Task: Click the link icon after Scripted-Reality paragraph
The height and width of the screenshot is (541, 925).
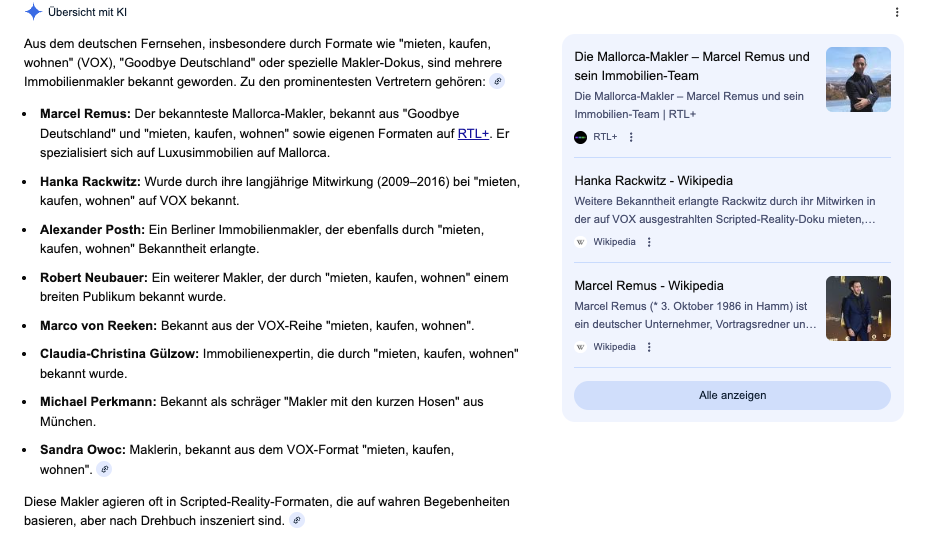Action: tap(296, 521)
